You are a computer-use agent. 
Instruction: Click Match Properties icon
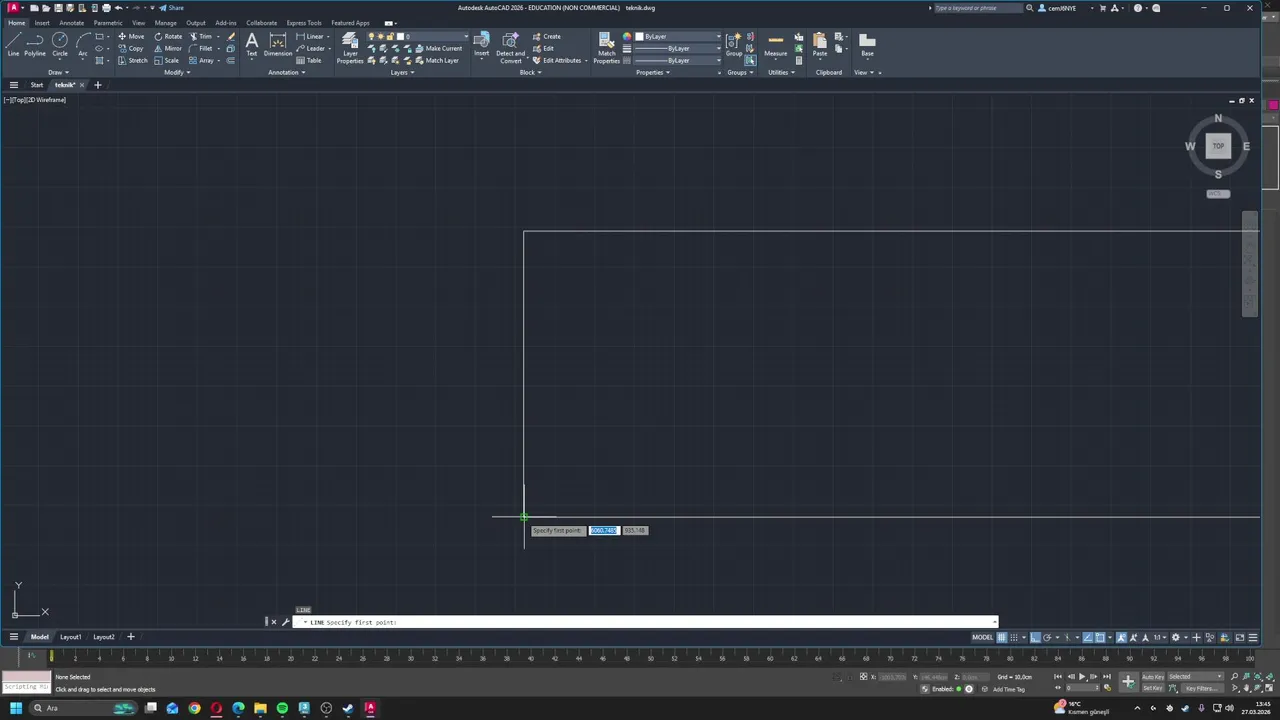tap(607, 48)
